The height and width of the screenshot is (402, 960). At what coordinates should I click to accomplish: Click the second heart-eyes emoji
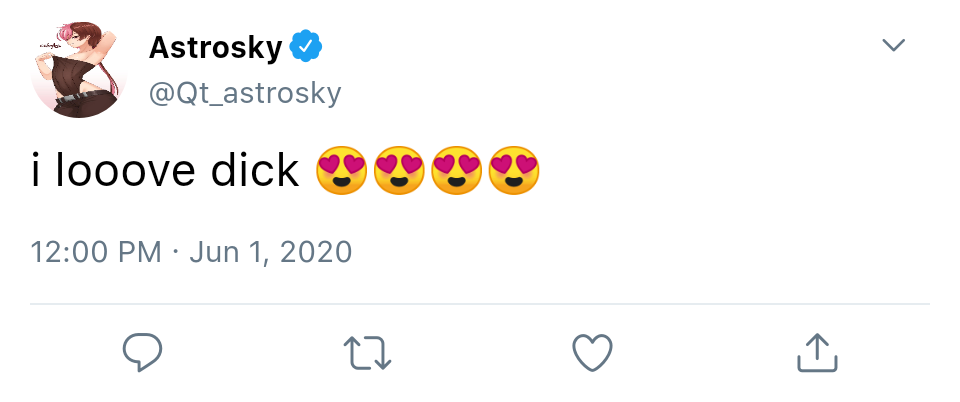pos(399,171)
